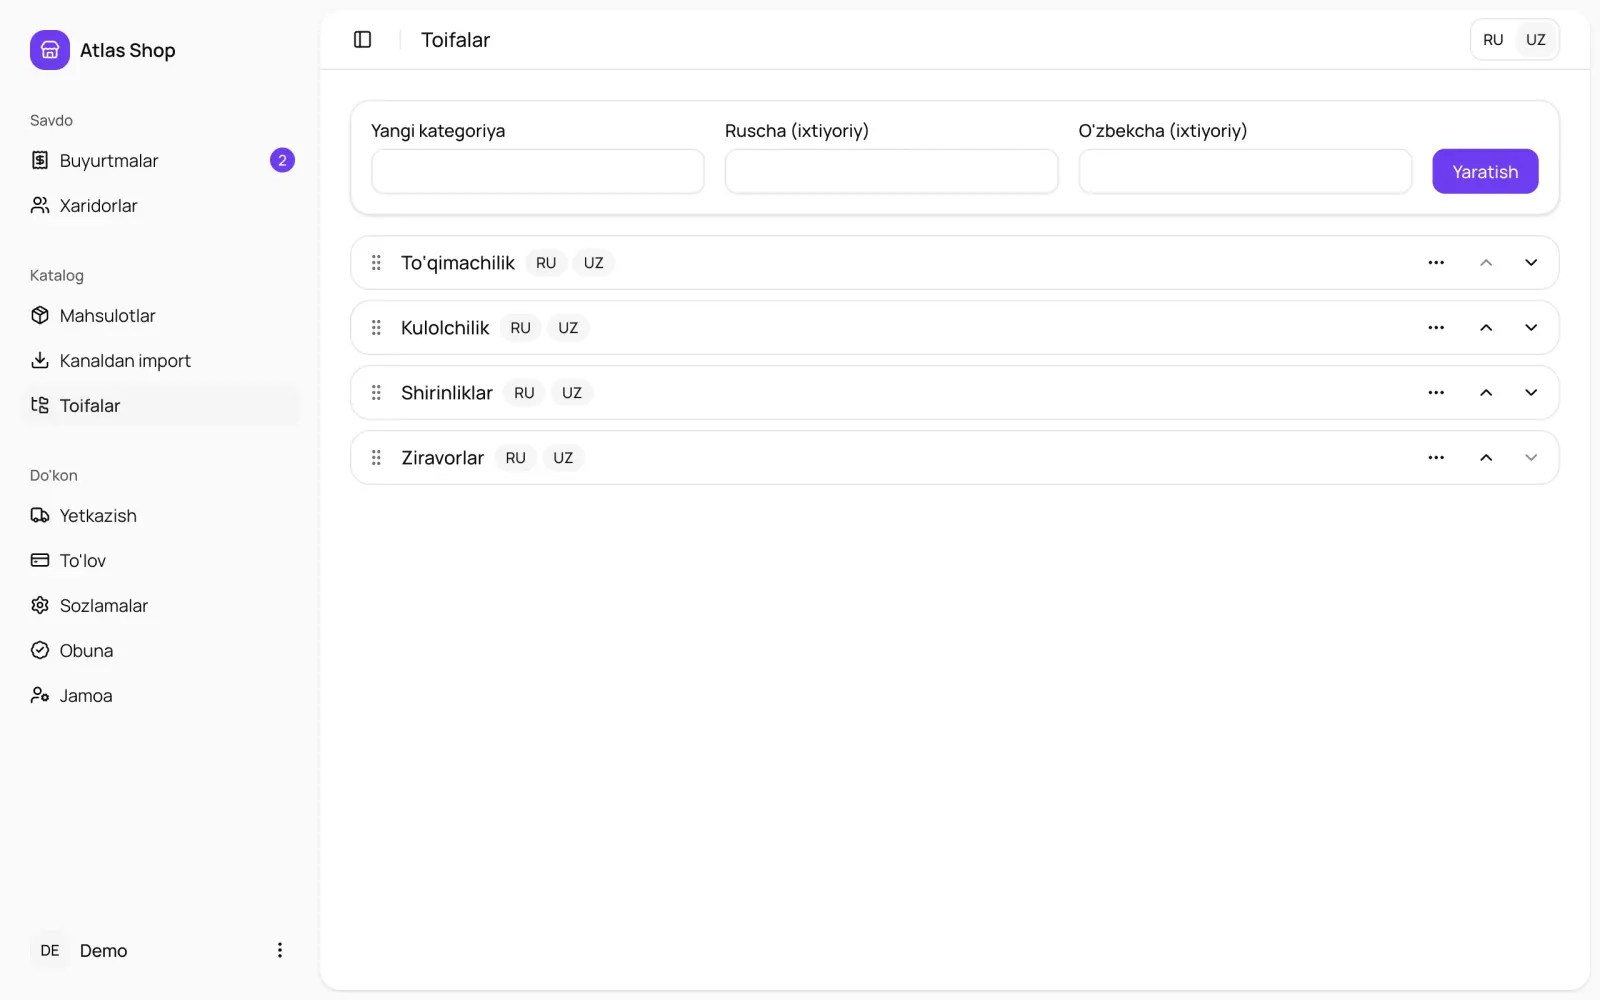Click the Yaratish button
This screenshot has height=1000, width=1600.
[1485, 172]
